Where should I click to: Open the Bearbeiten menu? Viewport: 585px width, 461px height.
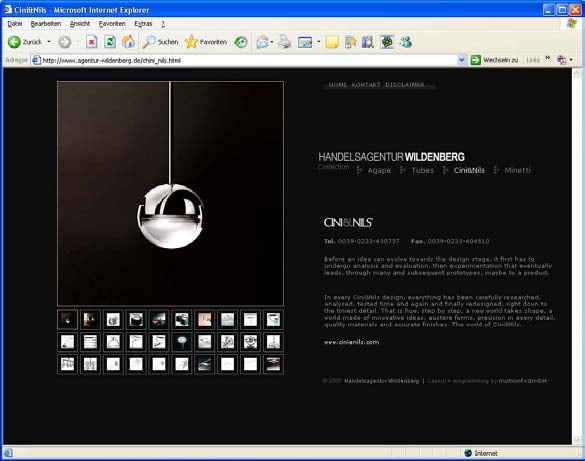click(x=46, y=24)
